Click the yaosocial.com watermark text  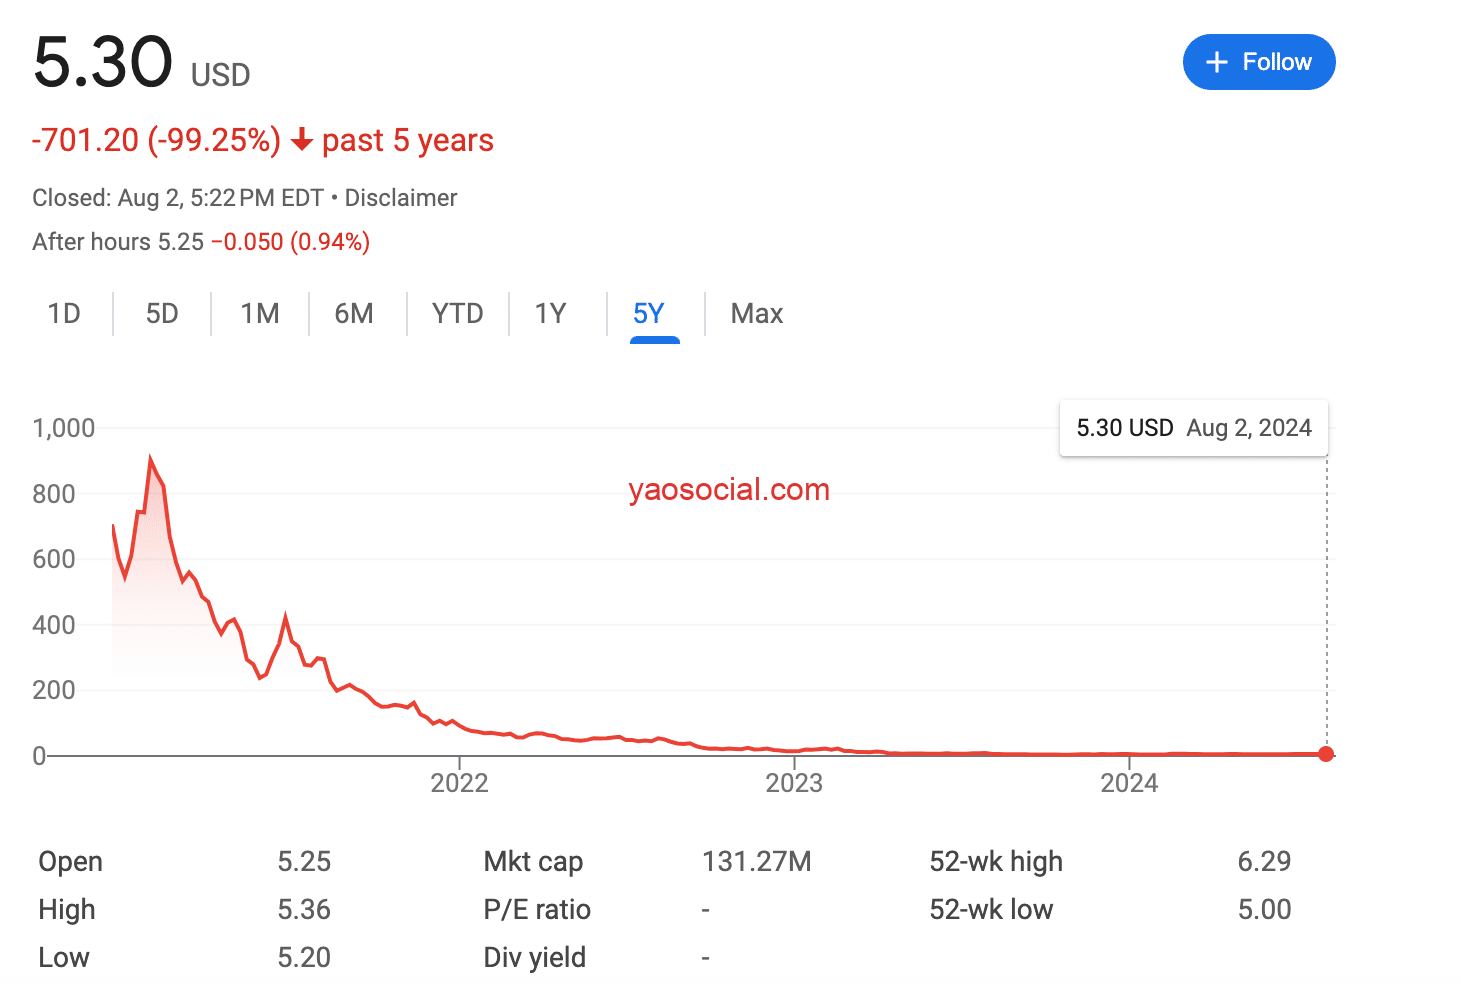729,490
